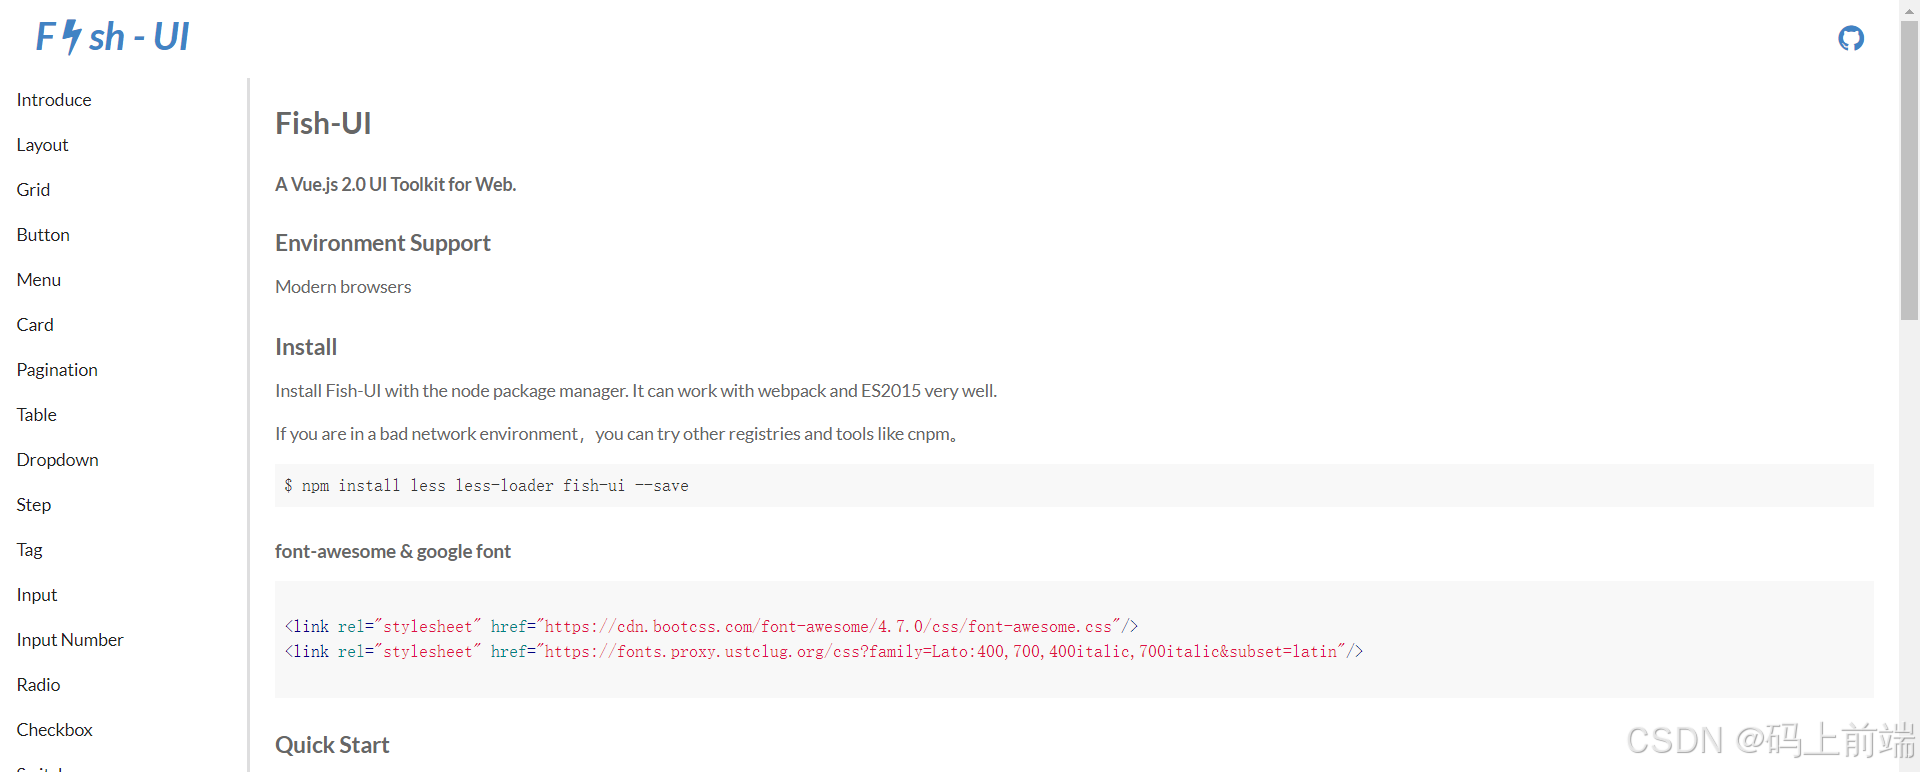Click the Lato google font link line
This screenshot has width=1920, height=772.
823,651
